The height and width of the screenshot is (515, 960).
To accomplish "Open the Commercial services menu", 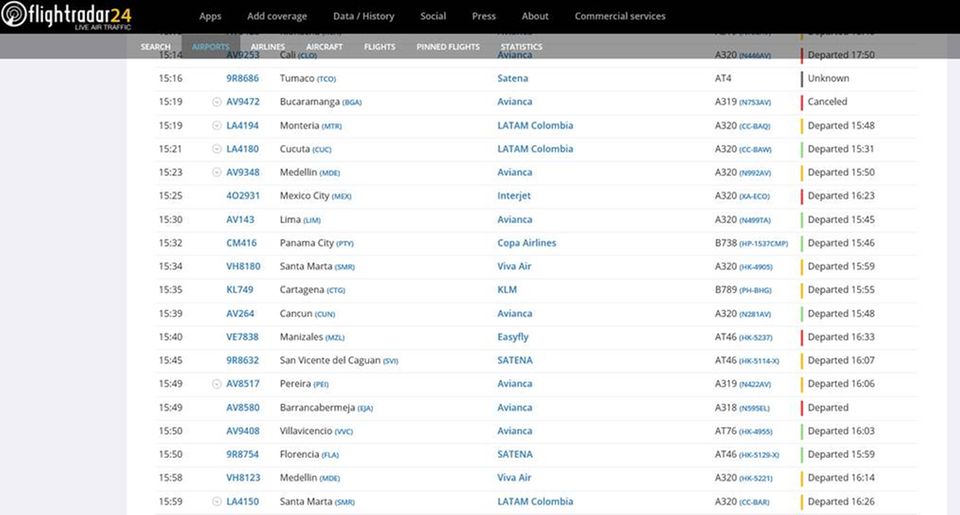I will pos(619,16).
